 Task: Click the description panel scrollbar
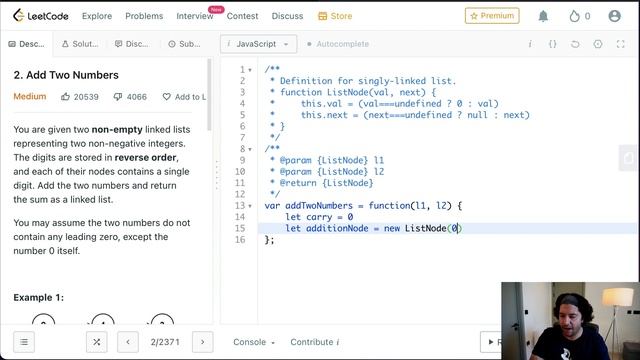point(209,95)
